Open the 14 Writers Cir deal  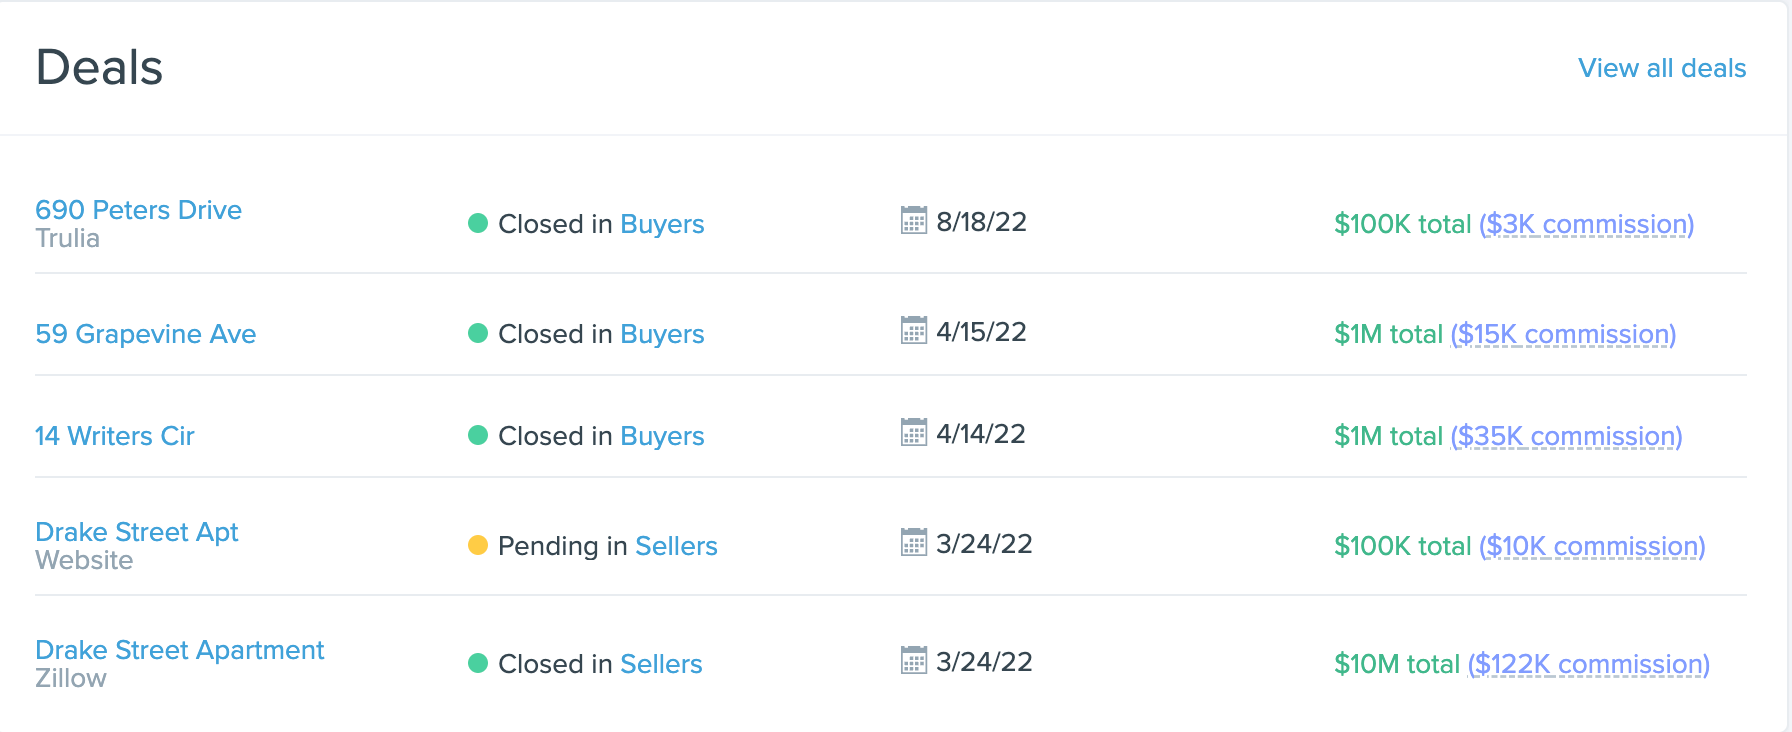pos(114,436)
